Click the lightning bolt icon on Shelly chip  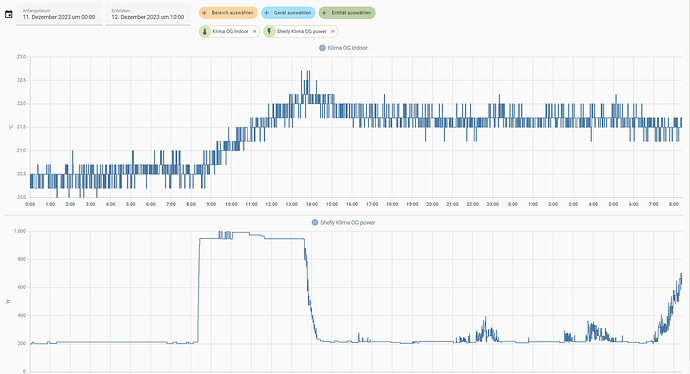269,32
